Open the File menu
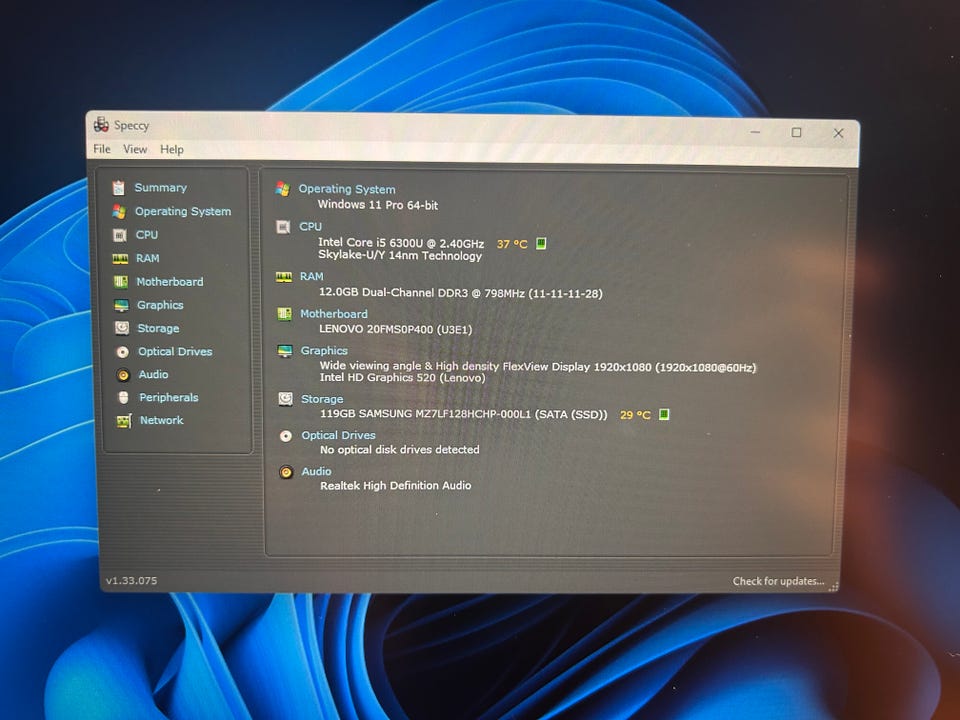The width and height of the screenshot is (960, 720). pos(102,149)
